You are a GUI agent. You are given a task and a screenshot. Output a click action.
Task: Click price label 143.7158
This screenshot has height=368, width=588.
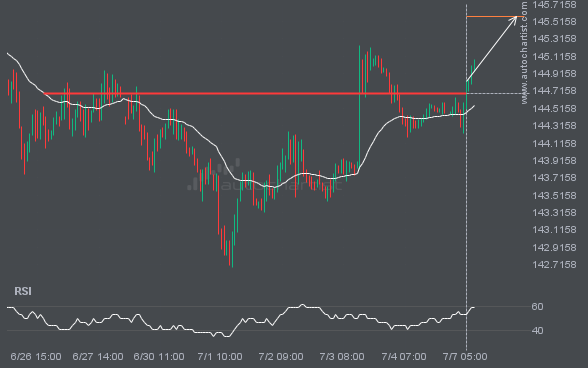[x=554, y=177]
